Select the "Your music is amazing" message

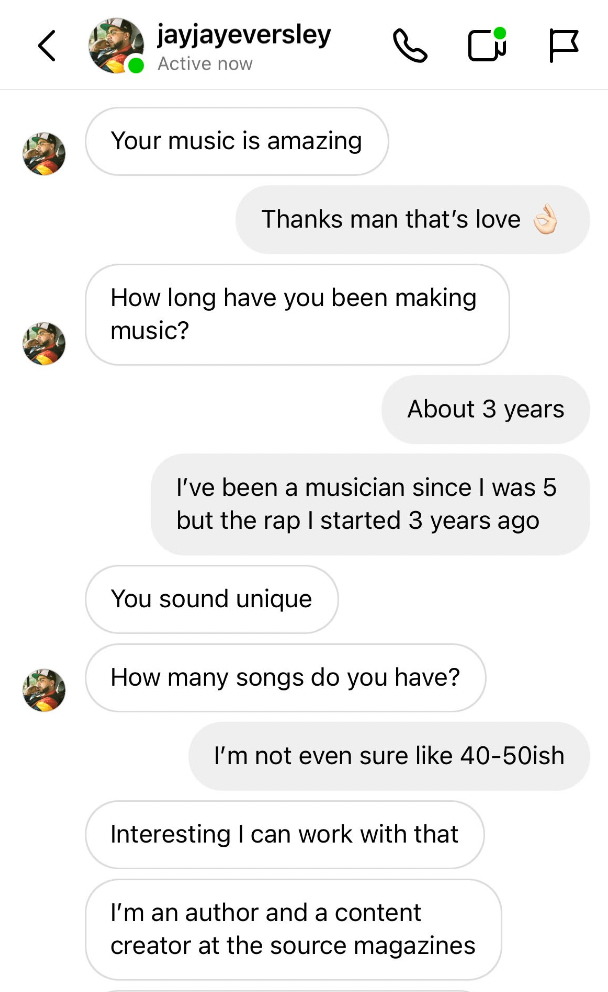click(x=236, y=141)
